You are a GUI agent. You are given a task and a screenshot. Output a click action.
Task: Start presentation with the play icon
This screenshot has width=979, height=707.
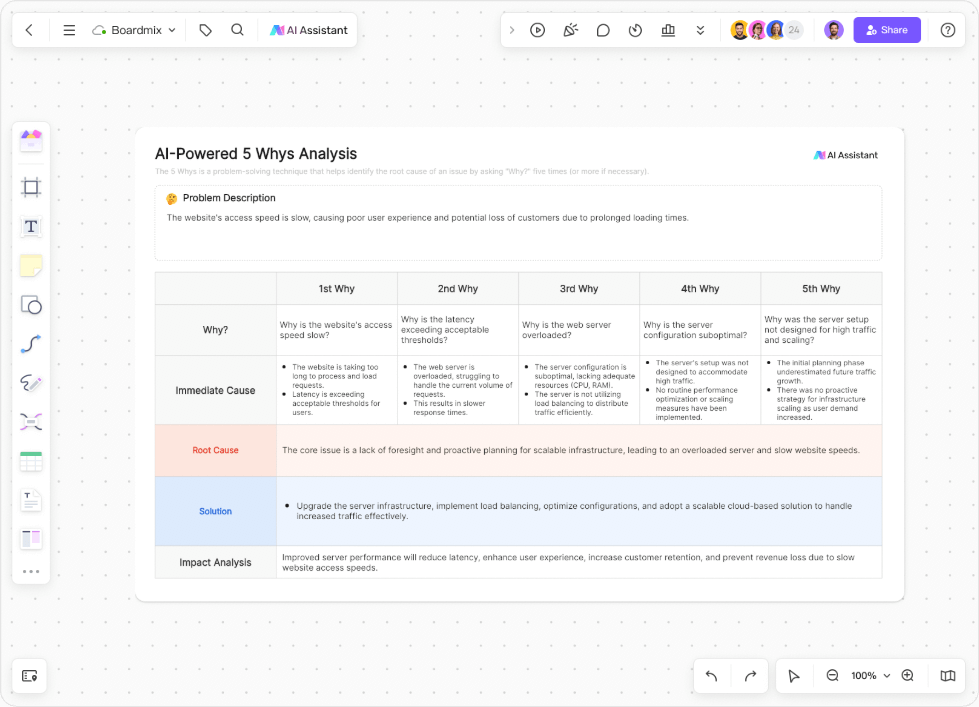538,30
